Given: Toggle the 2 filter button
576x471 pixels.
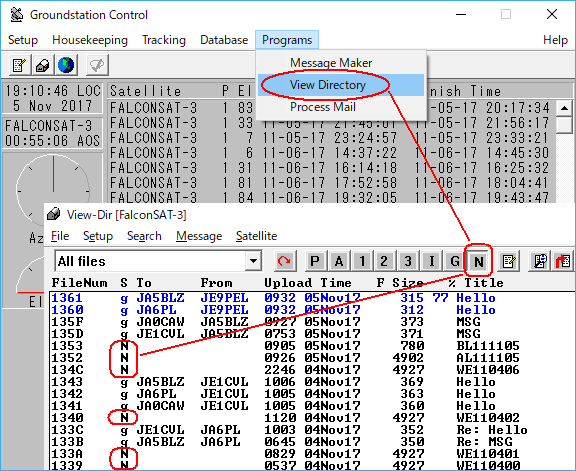Looking at the screenshot, I should click(x=384, y=261).
